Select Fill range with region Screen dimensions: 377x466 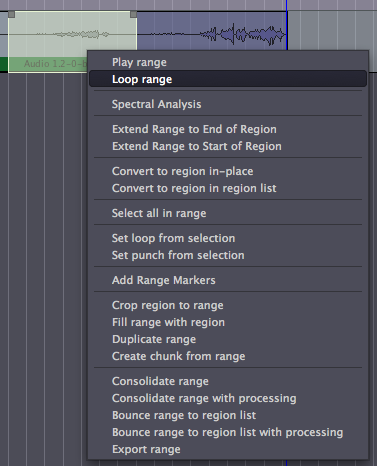228,322
